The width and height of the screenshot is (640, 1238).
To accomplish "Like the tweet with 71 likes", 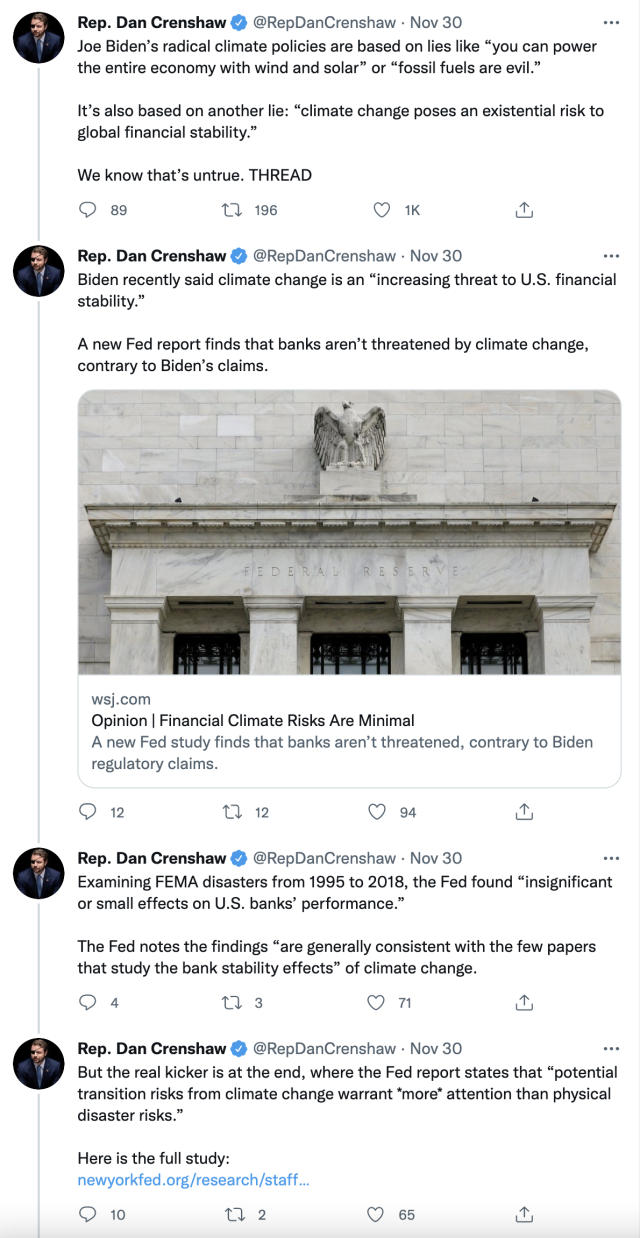I will click(377, 1002).
